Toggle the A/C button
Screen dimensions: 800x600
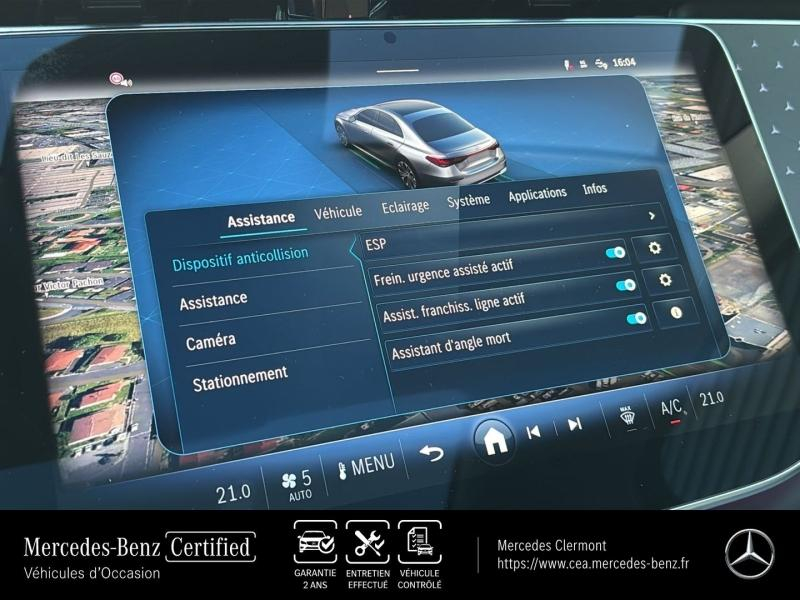670,407
